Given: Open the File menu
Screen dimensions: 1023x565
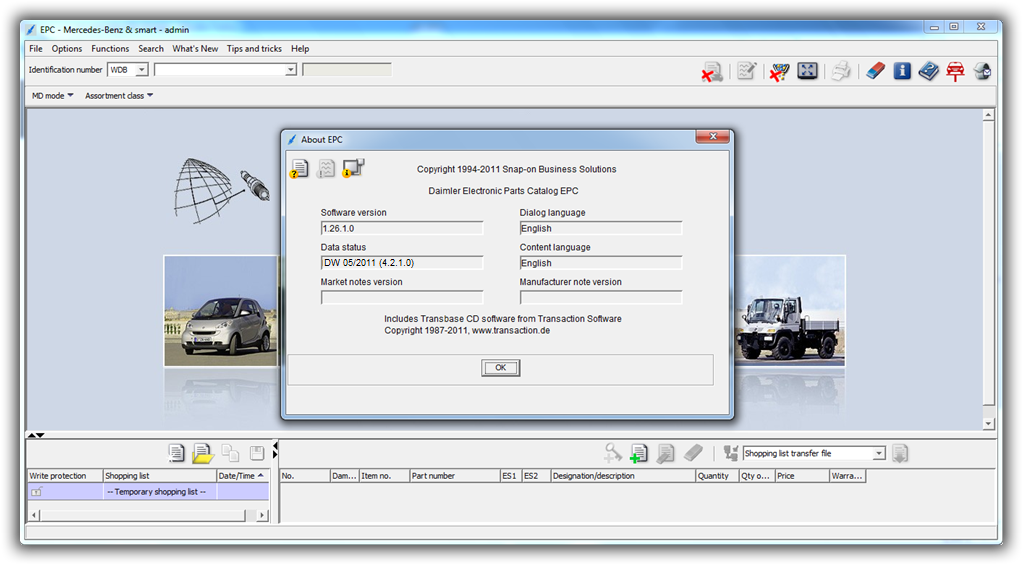Looking at the screenshot, I should coord(36,48).
